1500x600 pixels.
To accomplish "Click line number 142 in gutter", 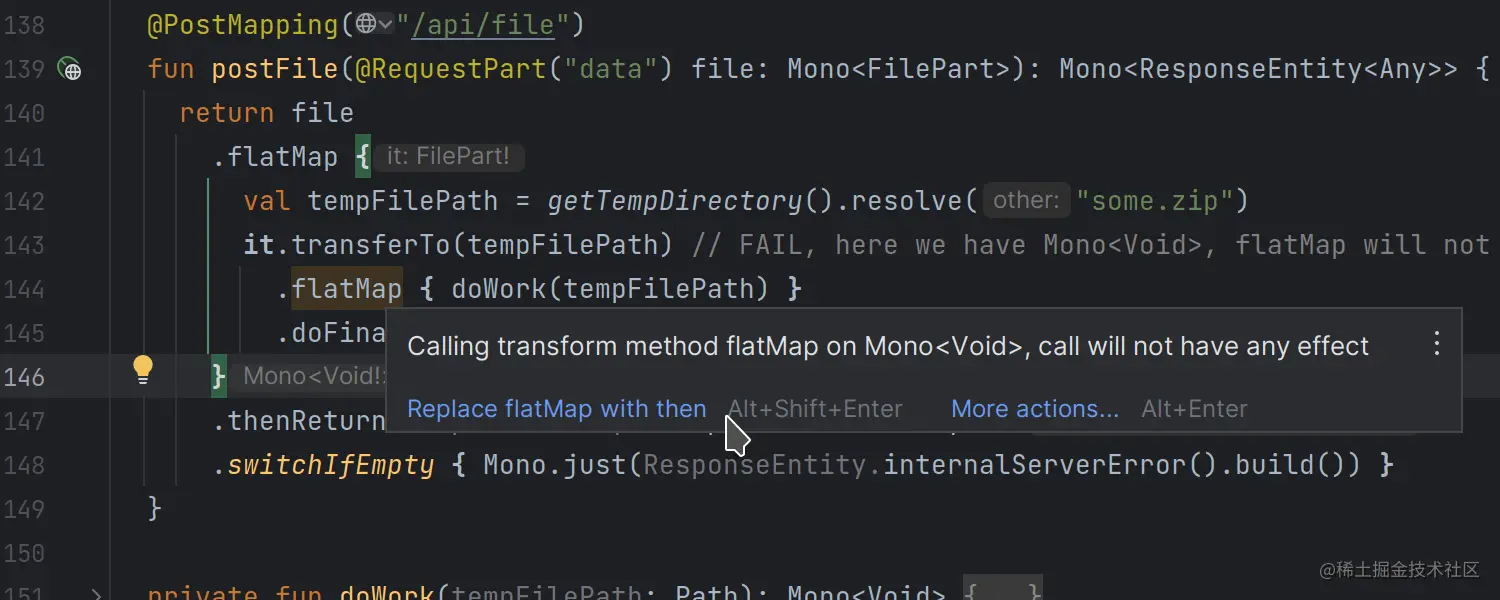I will (24, 201).
